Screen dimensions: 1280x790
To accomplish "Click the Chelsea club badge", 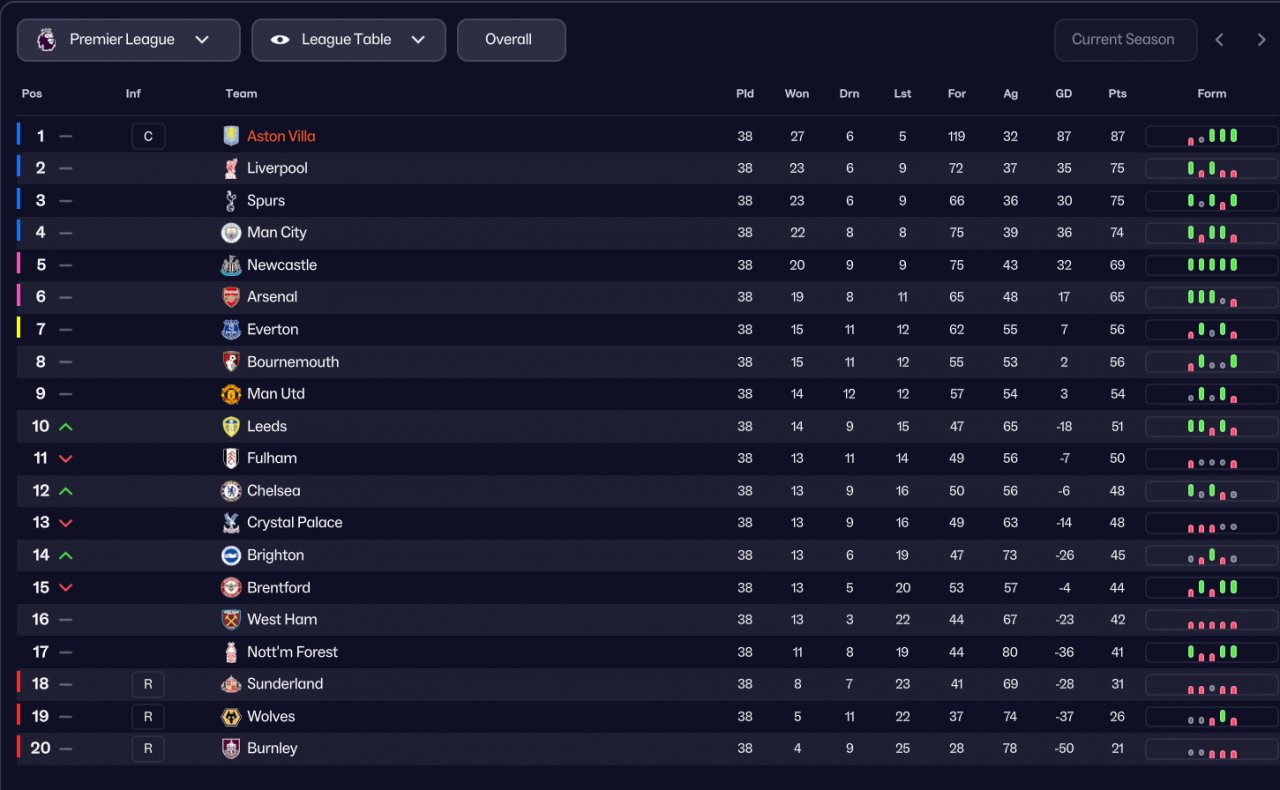I will [x=231, y=491].
